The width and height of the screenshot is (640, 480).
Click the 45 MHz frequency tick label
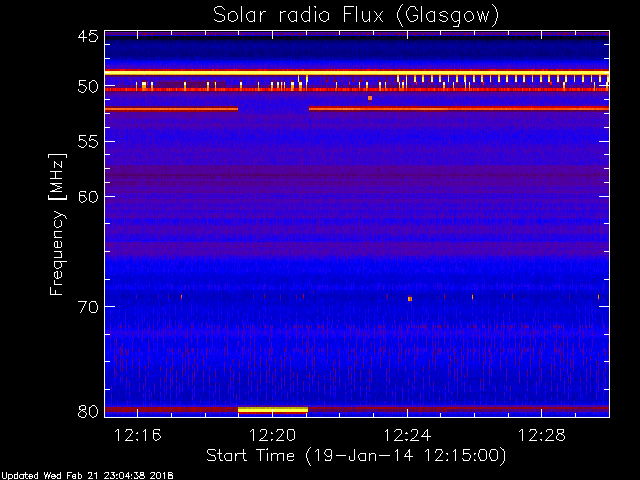click(88, 36)
